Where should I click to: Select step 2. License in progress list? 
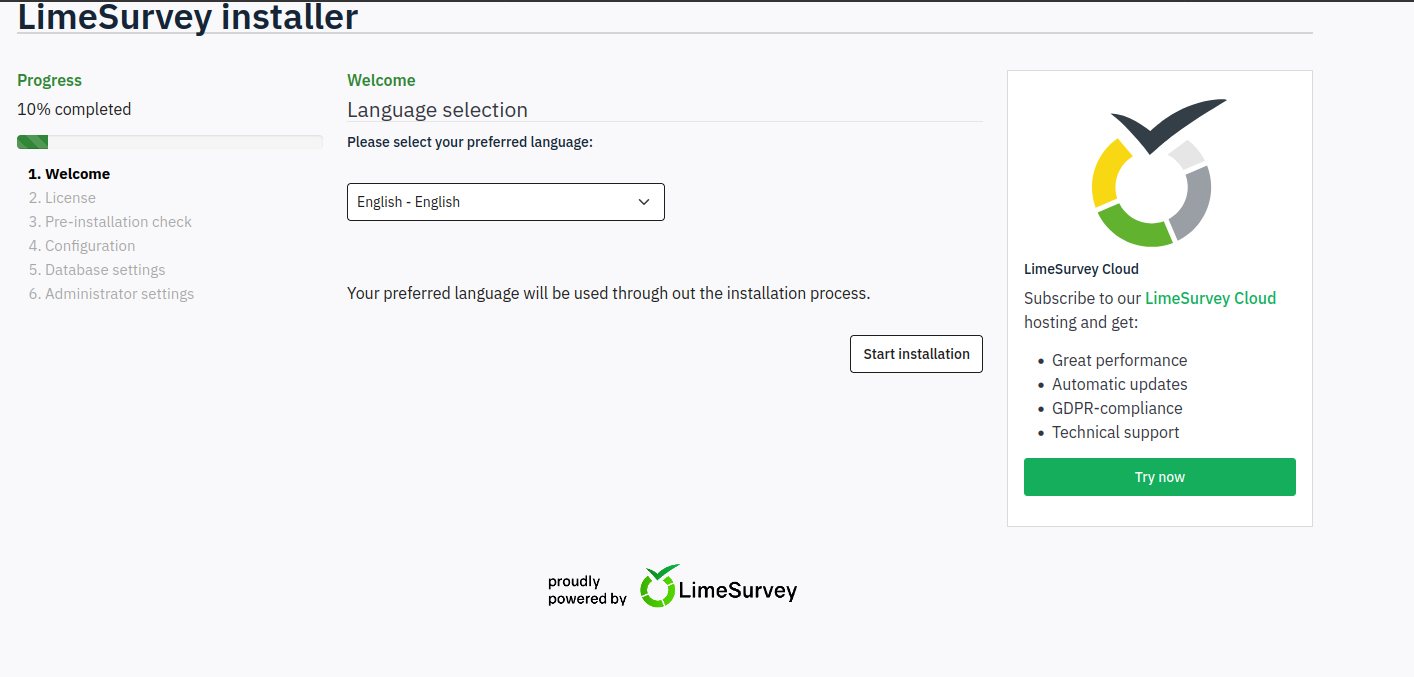[62, 198]
